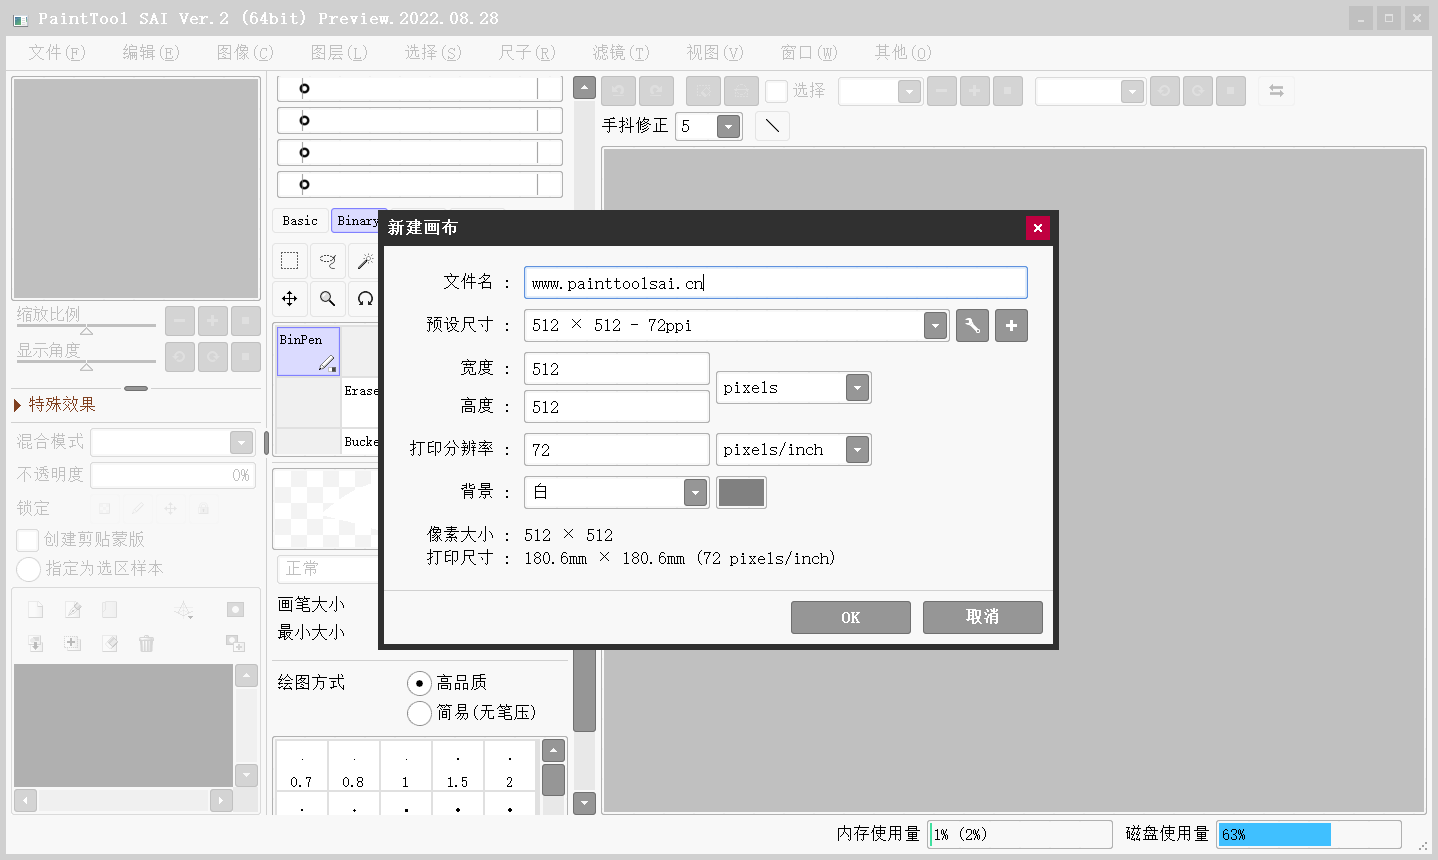Viewport: 1438px width, 860px height.
Task: Close the 新建画布 dialog
Action: tap(1037, 228)
